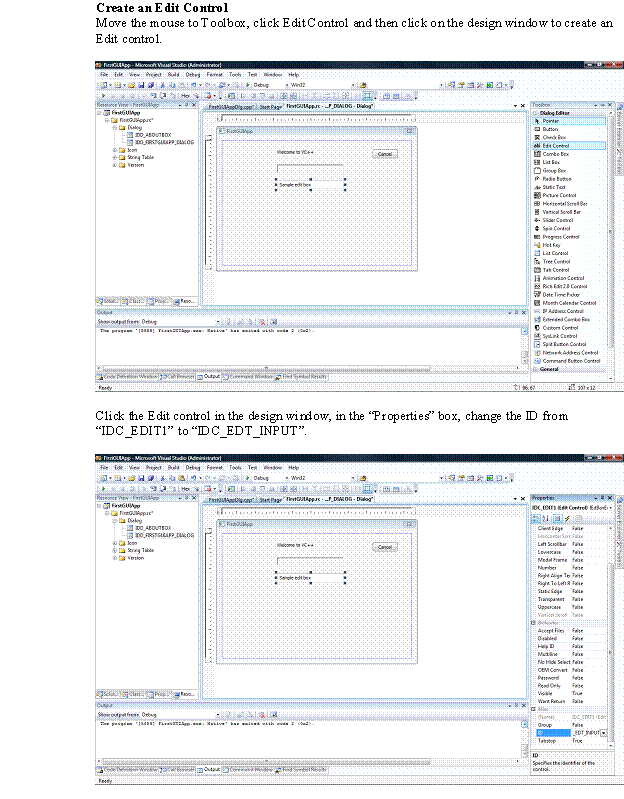Click the Tabstop property in Properties
This screenshot has width=624, height=799.
pos(572,741)
